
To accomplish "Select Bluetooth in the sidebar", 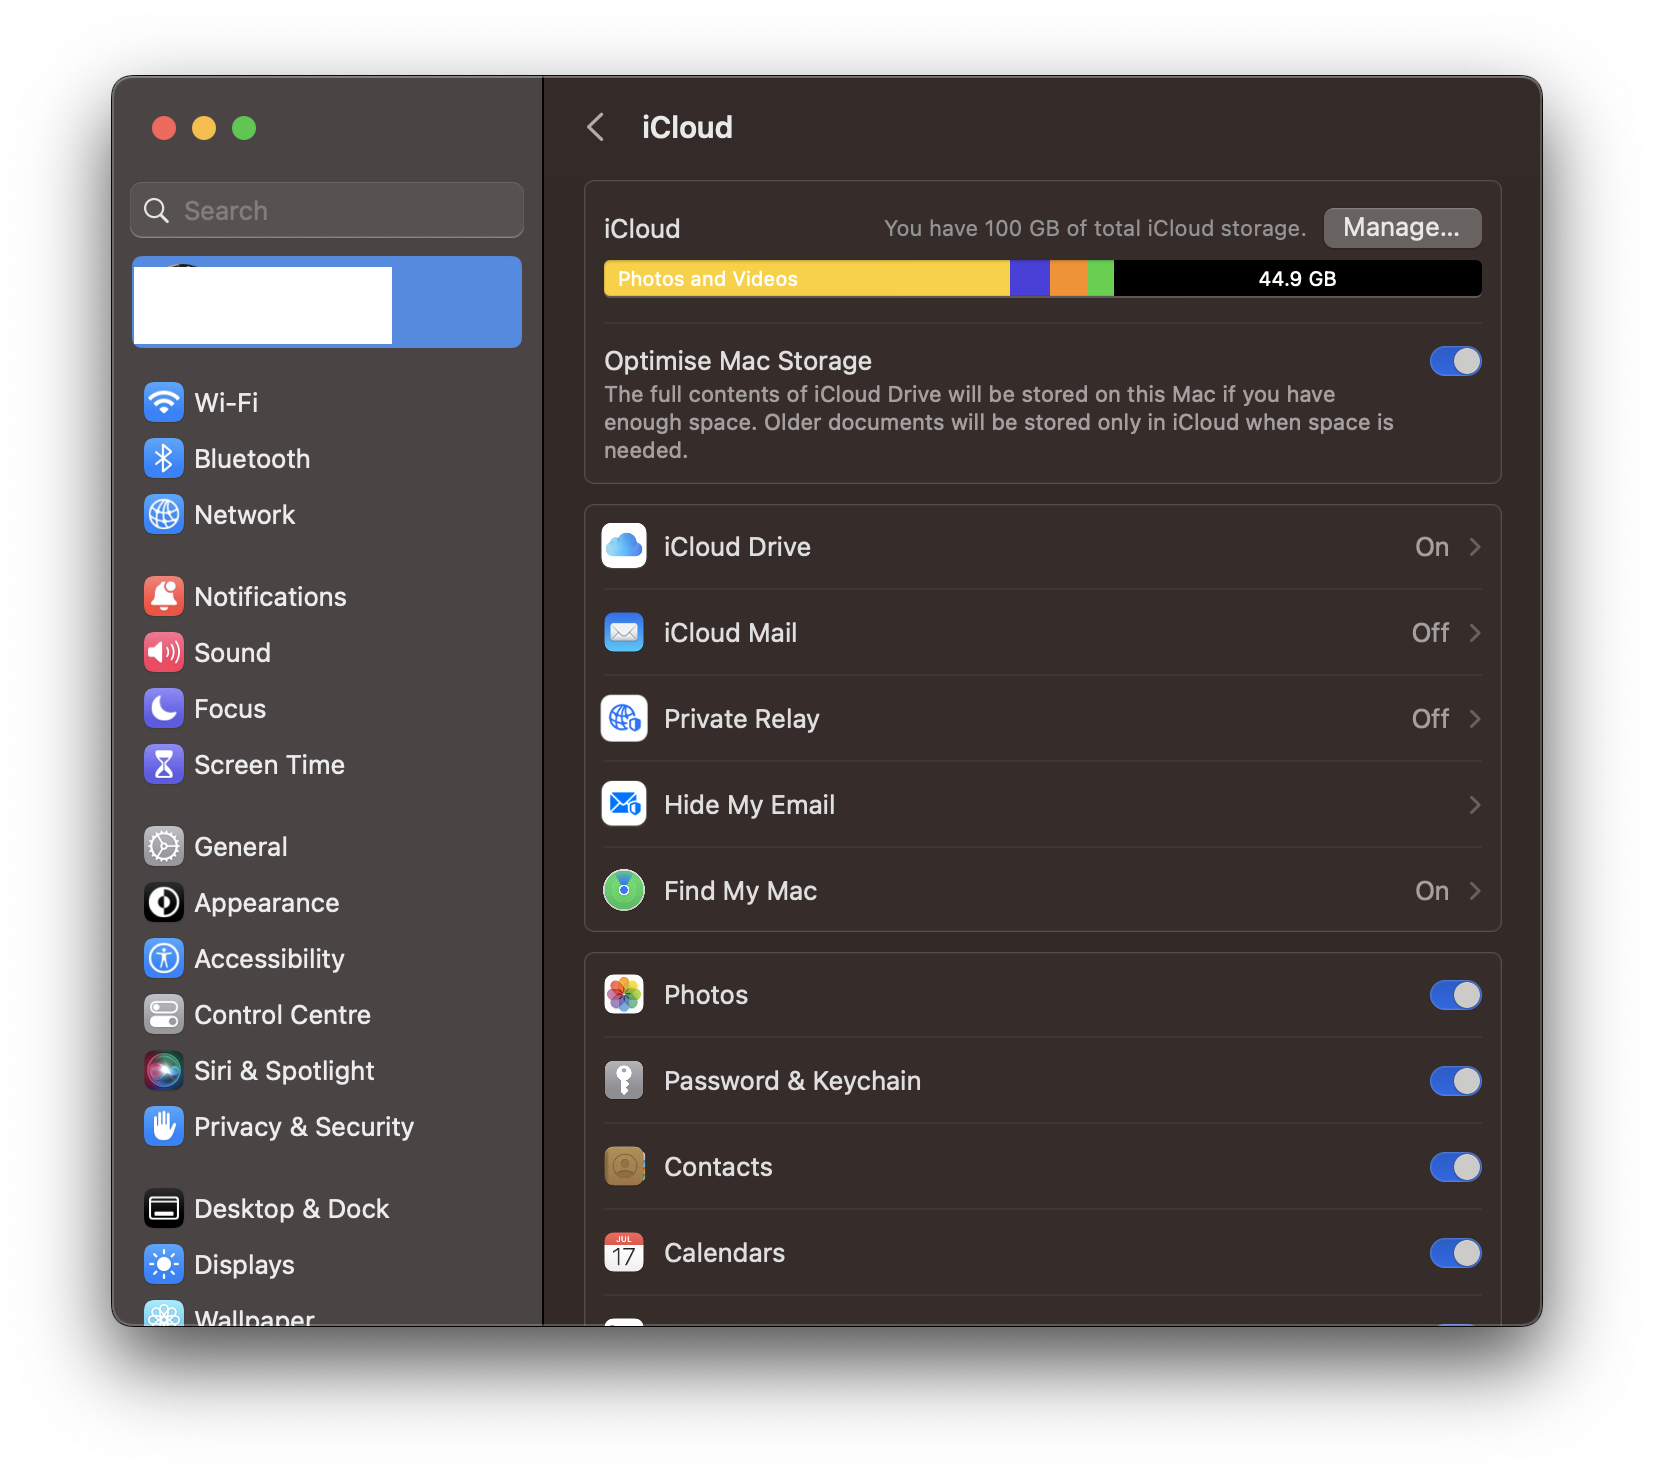I will [327, 458].
